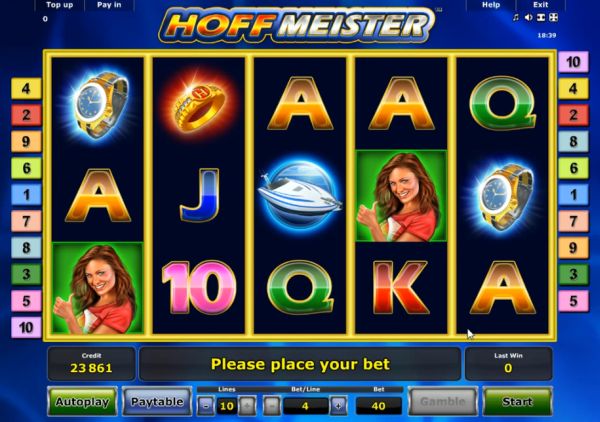Image resolution: width=600 pixels, height=422 pixels.
Task: Click the Exit menu item
Action: tap(540, 5)
